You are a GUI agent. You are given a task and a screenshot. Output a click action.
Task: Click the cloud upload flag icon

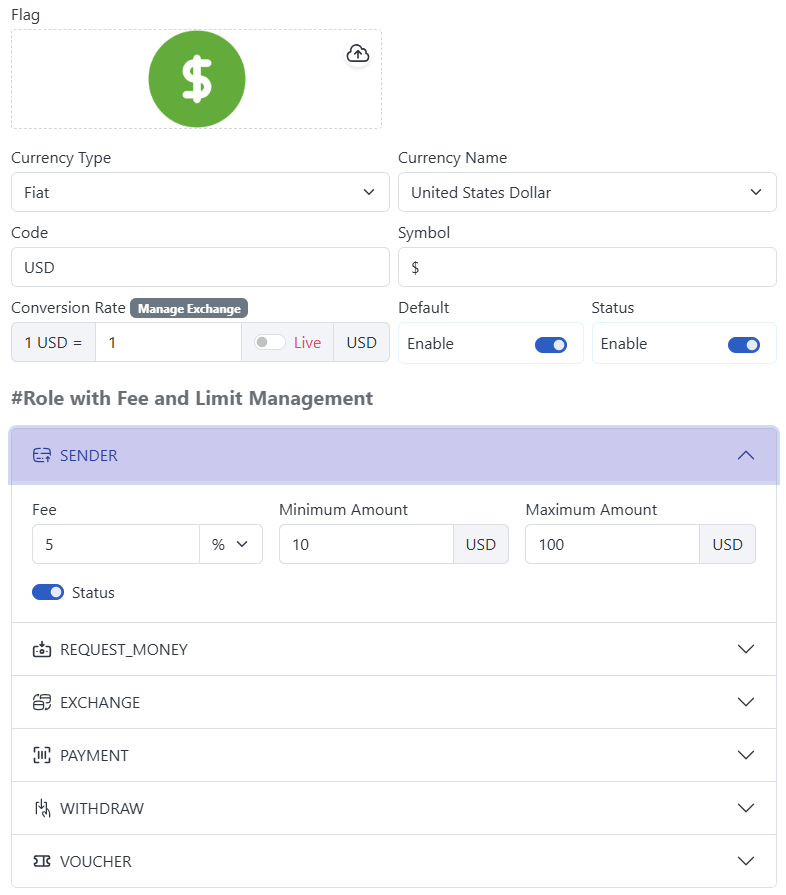pyautogui.click(x=358, y=54)
